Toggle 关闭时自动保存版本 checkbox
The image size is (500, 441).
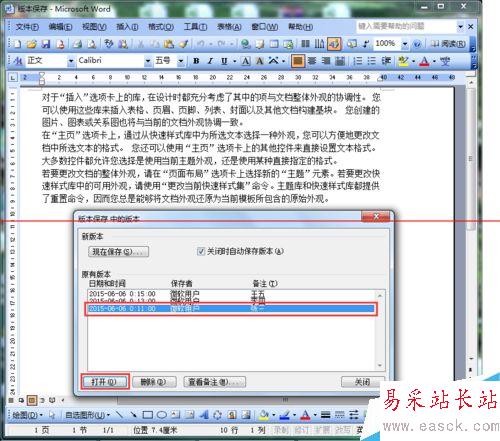(201, 251)
